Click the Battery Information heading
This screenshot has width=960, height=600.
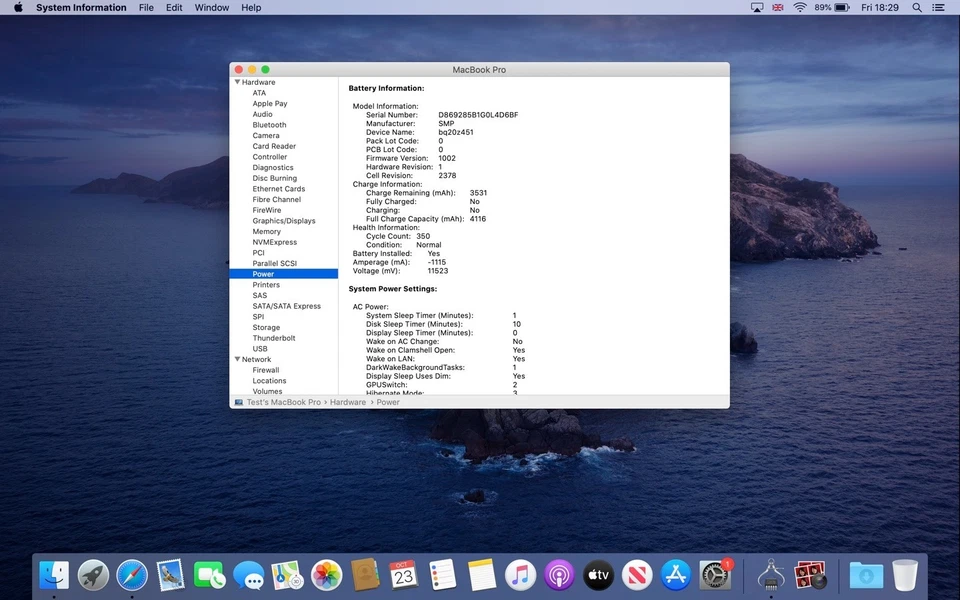pos(386,88)
